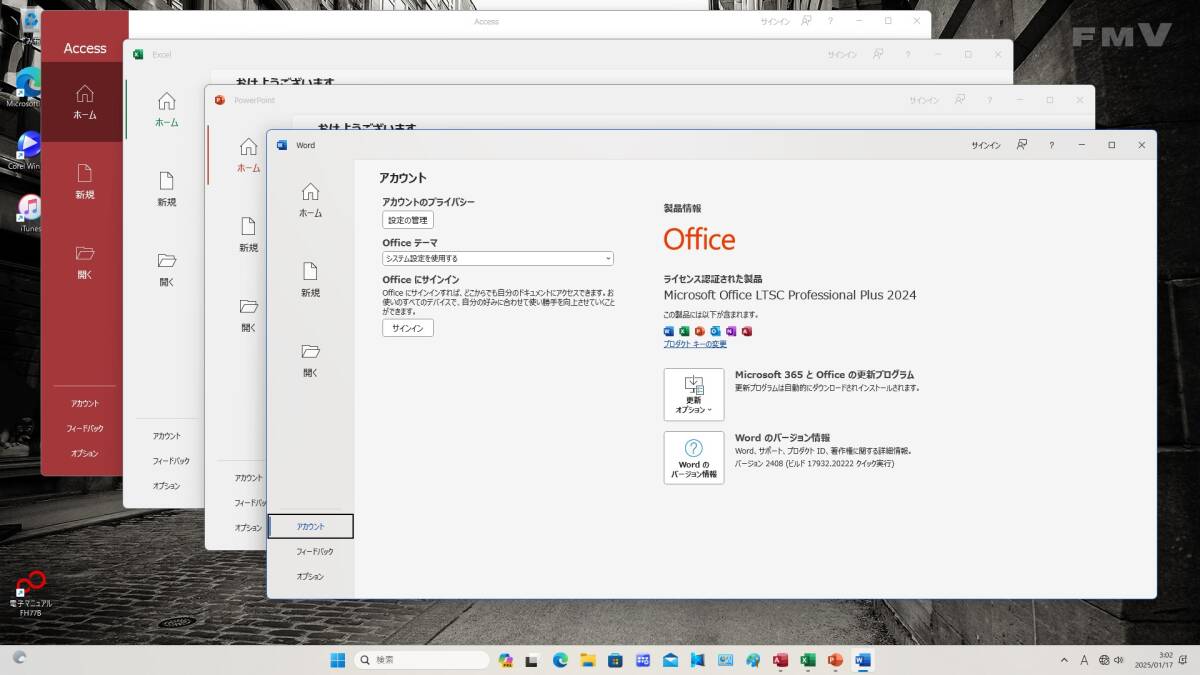Click 設定の管理 button
Screen dimensions: 1200x675
coord(408,220)
